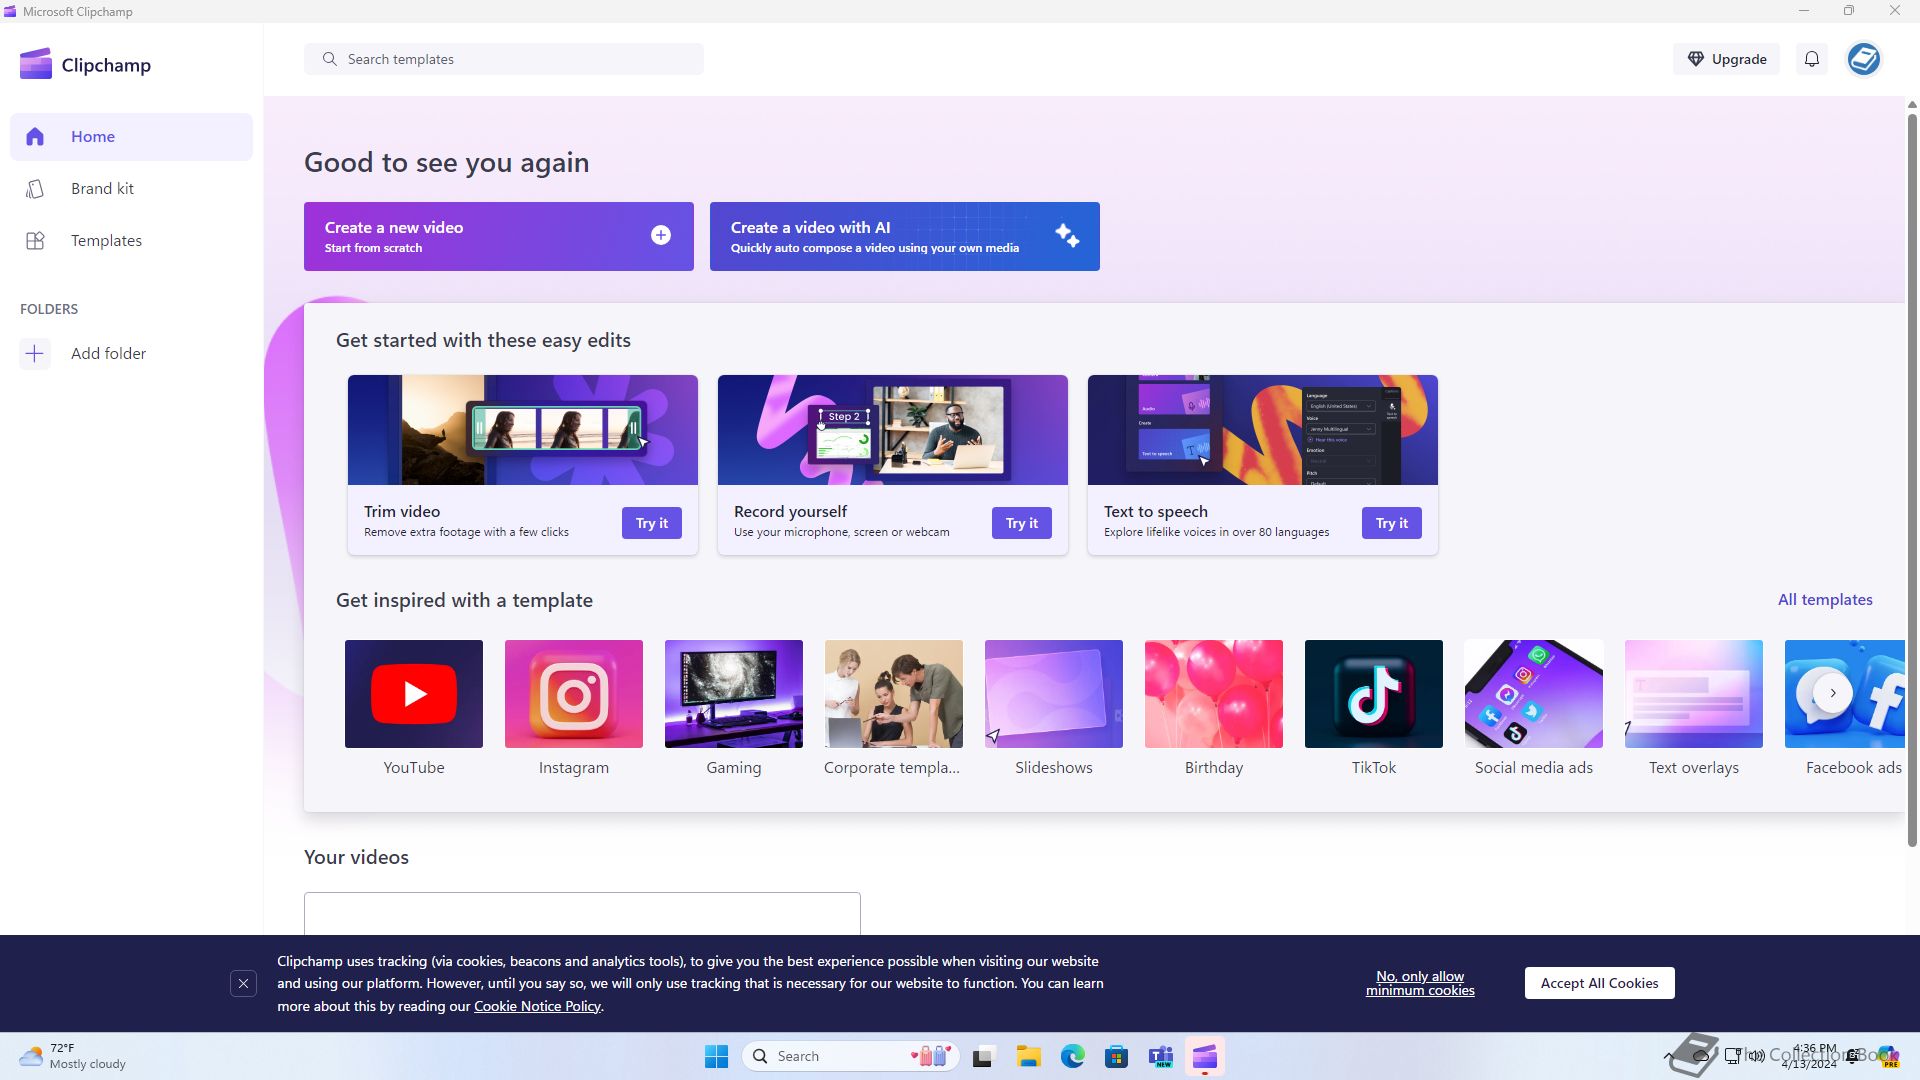Click the Home house icon
The width and height of the screenshot is (1920, 1080).
(35, 137)
